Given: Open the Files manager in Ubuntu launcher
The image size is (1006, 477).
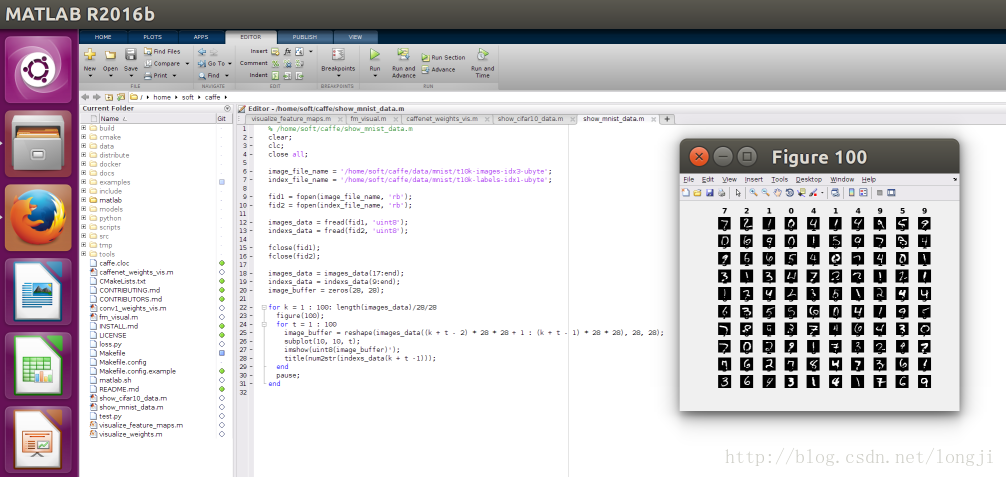Looking at the screenshot, I should point(38,143).
